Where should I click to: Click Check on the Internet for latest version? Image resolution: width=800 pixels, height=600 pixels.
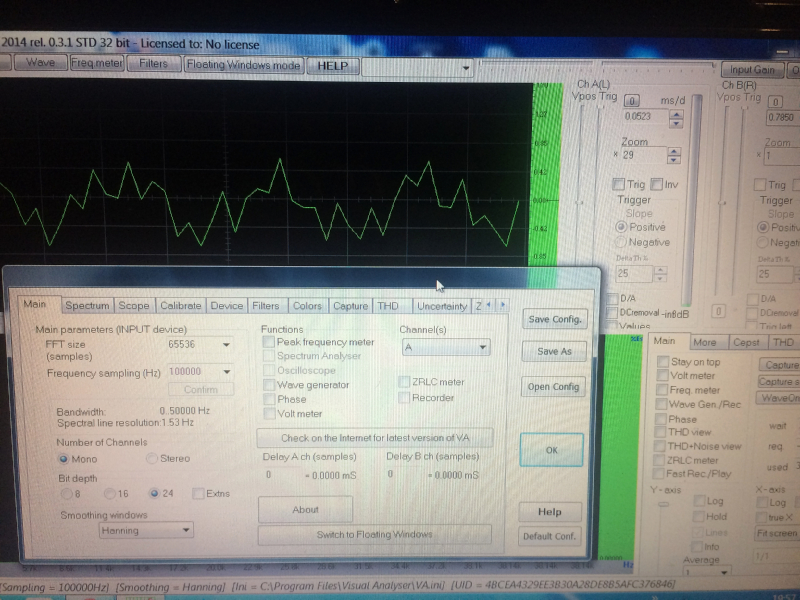(x=375, y=438)
